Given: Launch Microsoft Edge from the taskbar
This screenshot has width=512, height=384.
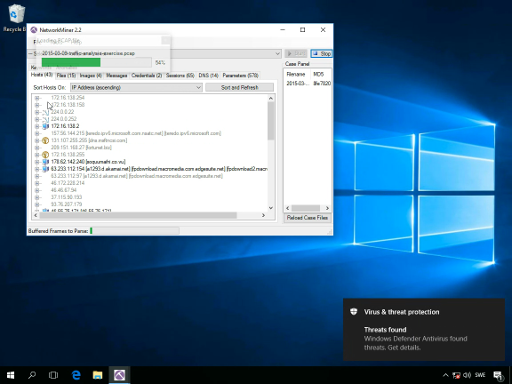Looking at the screenshot, I should [76, 375].
